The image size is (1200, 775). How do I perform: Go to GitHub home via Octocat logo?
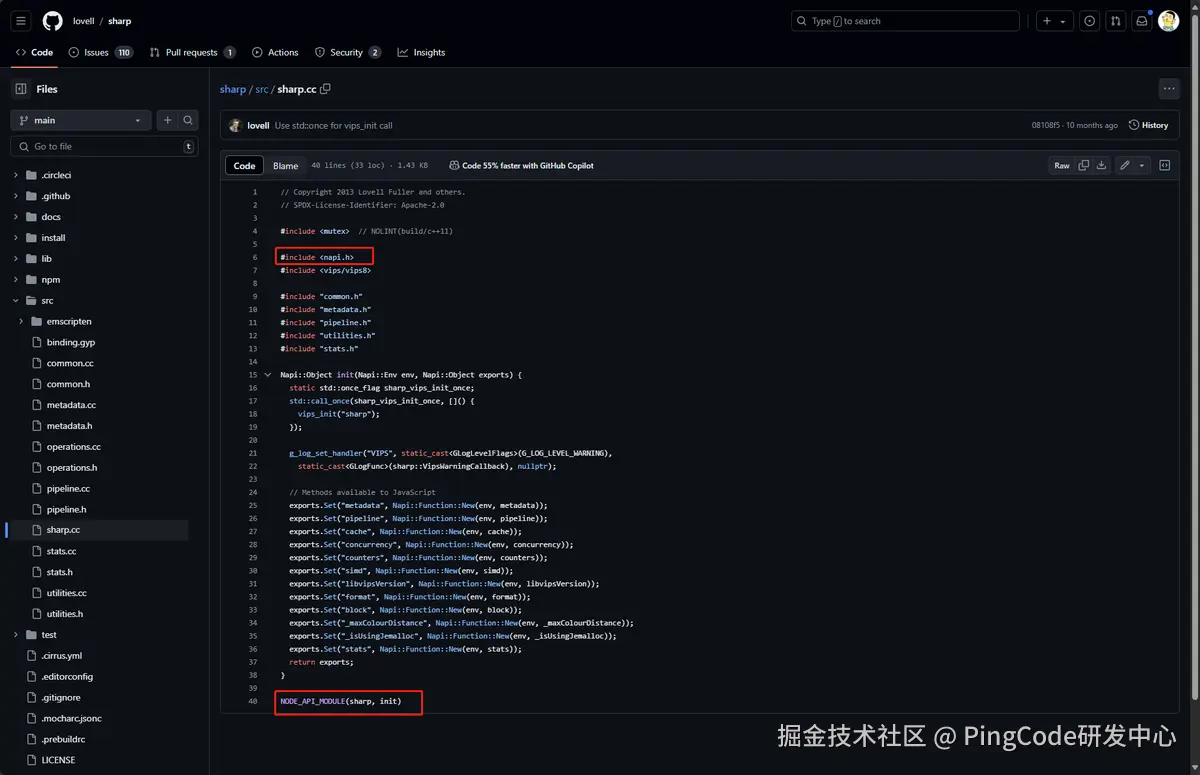pos(53,21)
